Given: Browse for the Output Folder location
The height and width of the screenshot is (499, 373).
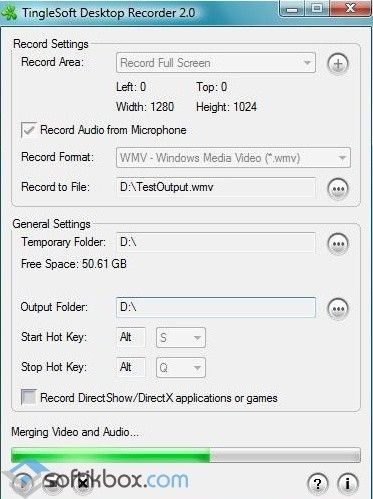Looking at the screenshot, I should point(338,308).
